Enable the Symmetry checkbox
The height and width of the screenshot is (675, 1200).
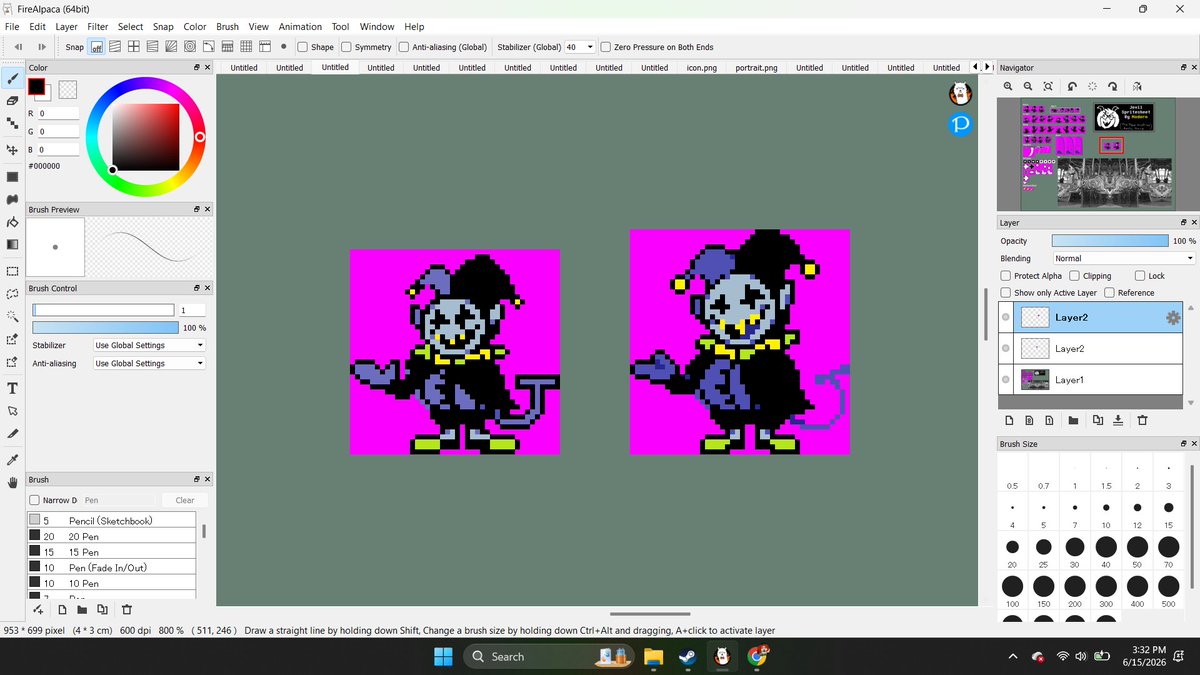(347, 47)
